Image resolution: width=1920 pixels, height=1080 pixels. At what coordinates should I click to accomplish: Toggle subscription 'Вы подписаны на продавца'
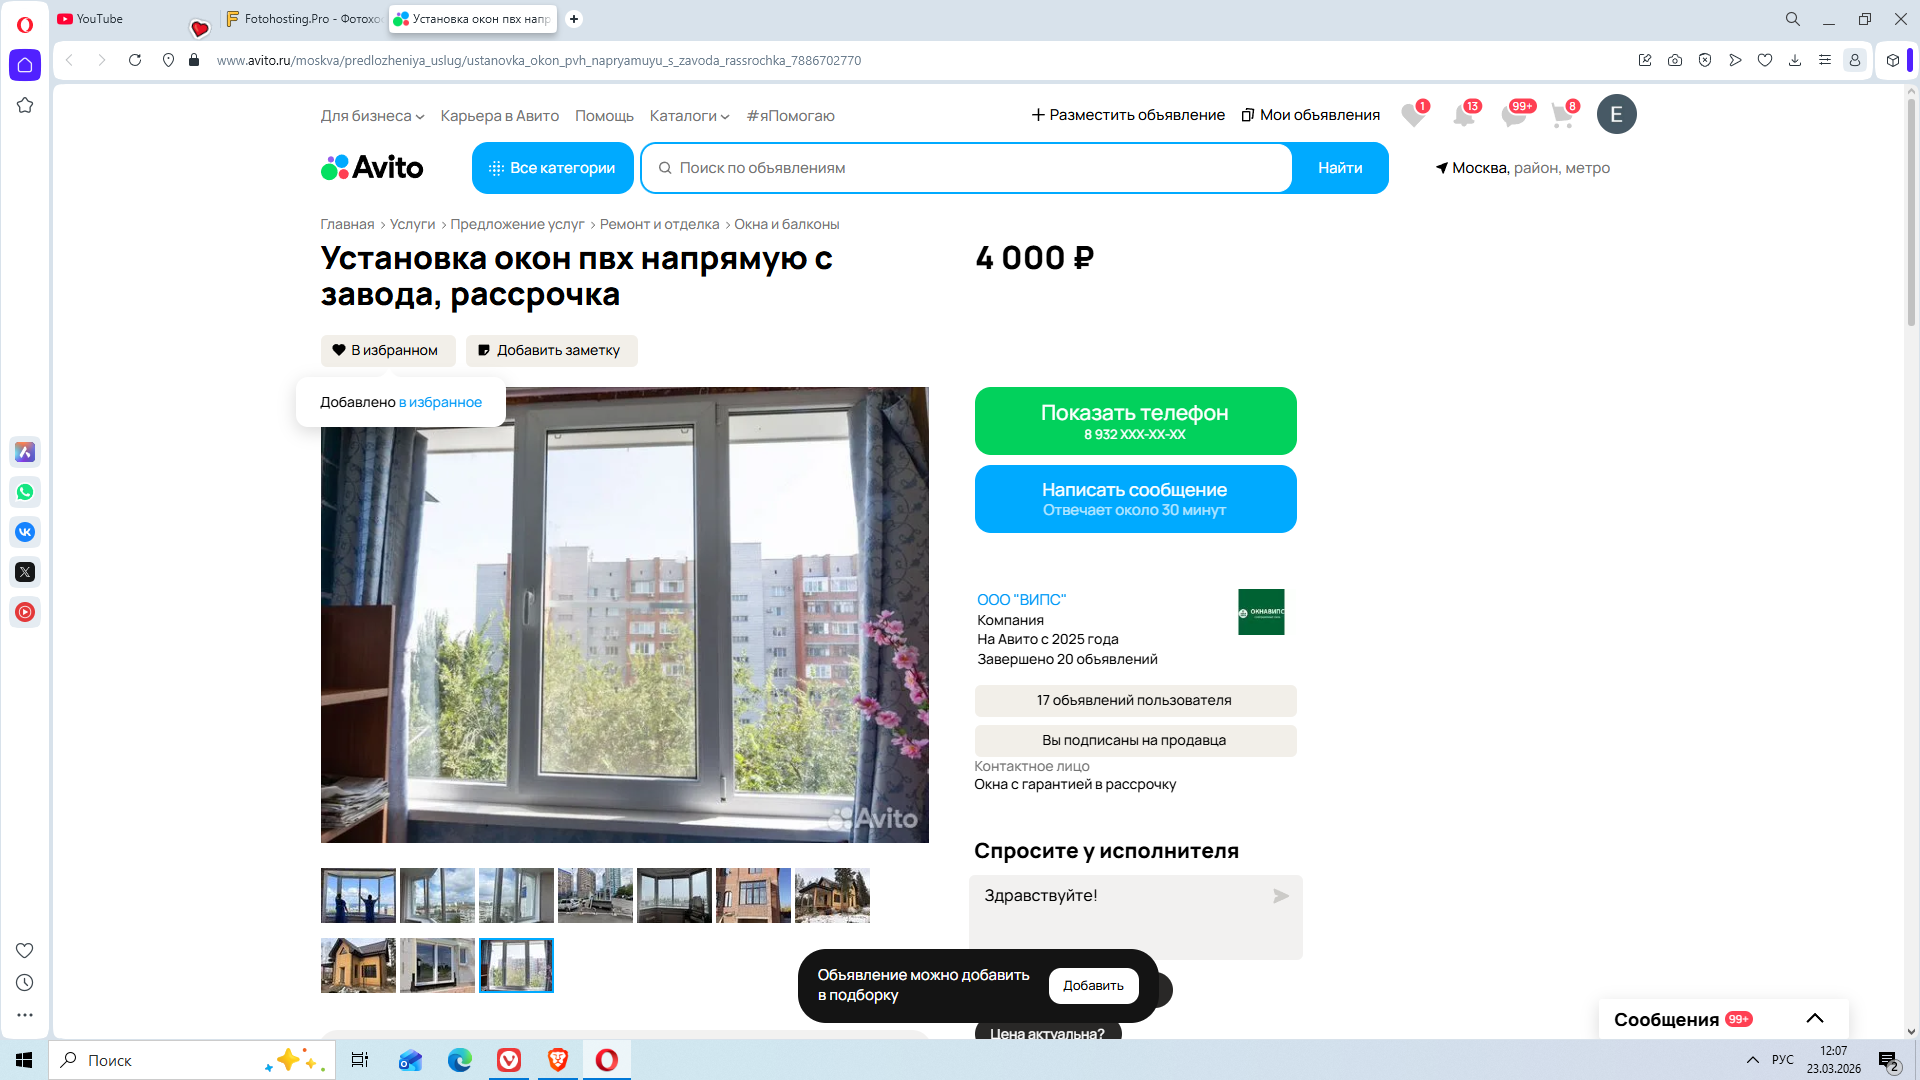[1134, 741]
